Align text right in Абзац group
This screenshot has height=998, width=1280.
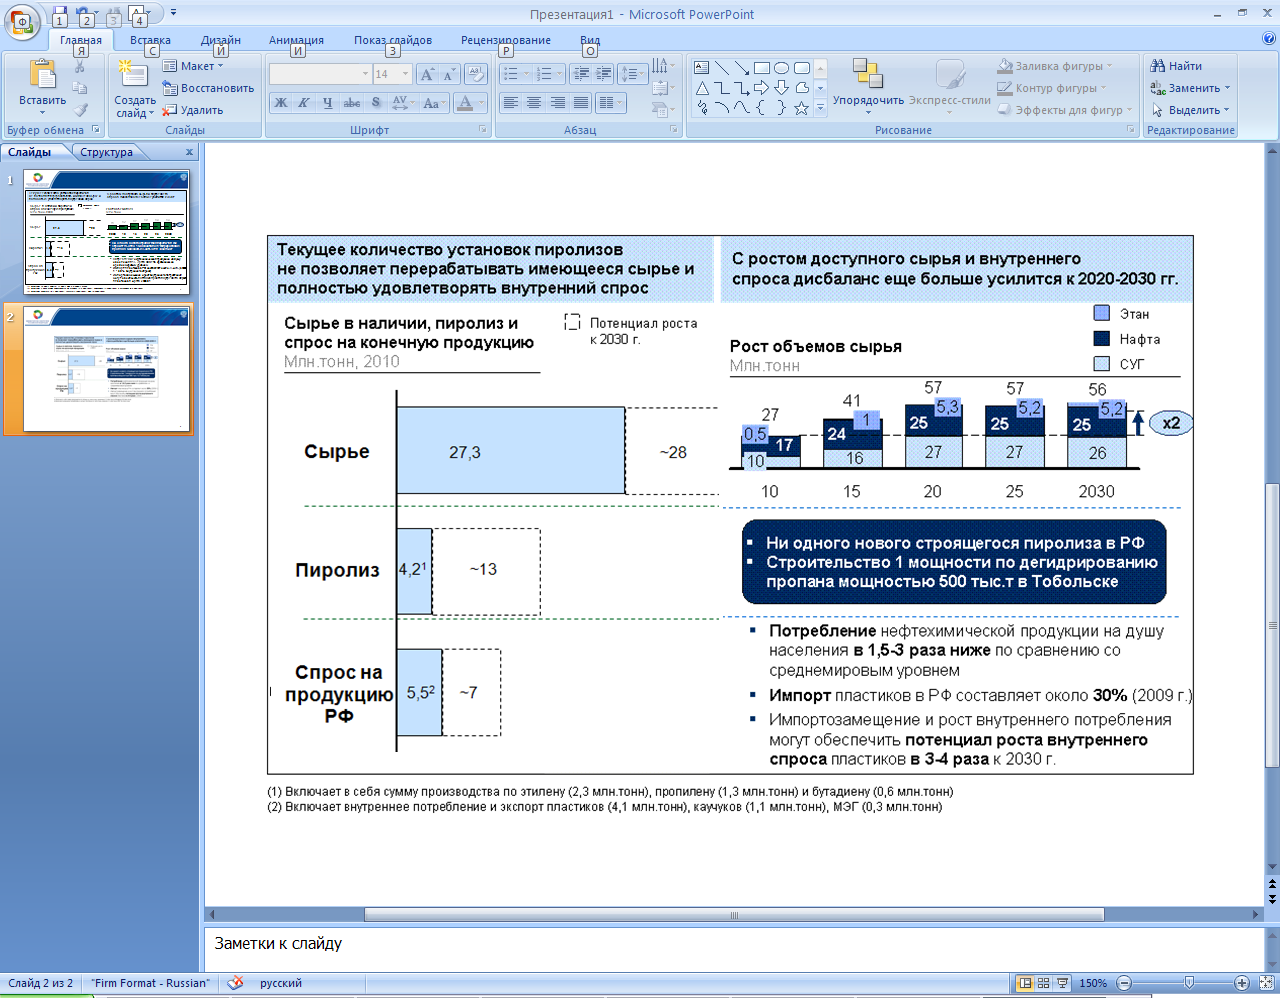pyautogui.click(x=557, y=103)
